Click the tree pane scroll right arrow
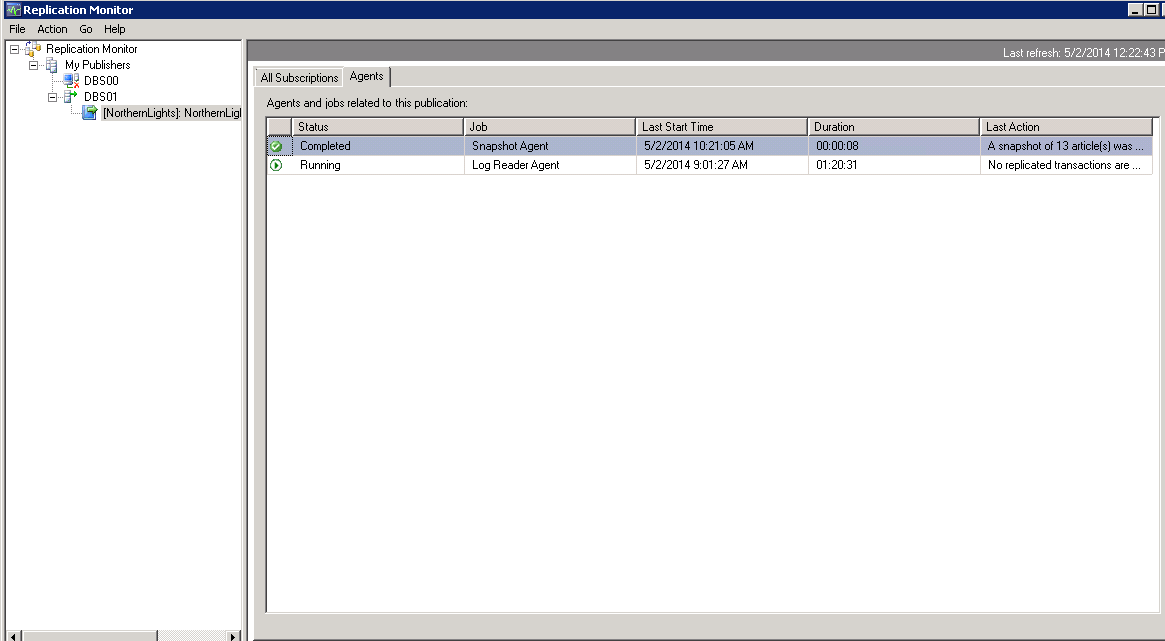 click(234, 636)
